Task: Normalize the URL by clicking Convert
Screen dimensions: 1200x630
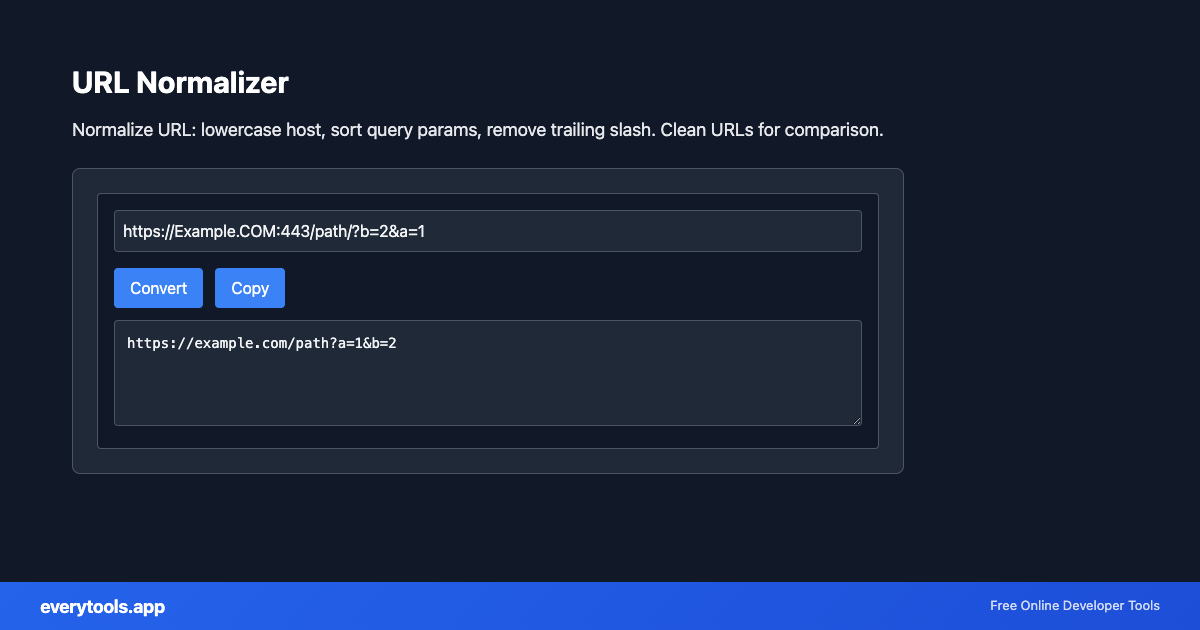Action: [x=158, y=287]
